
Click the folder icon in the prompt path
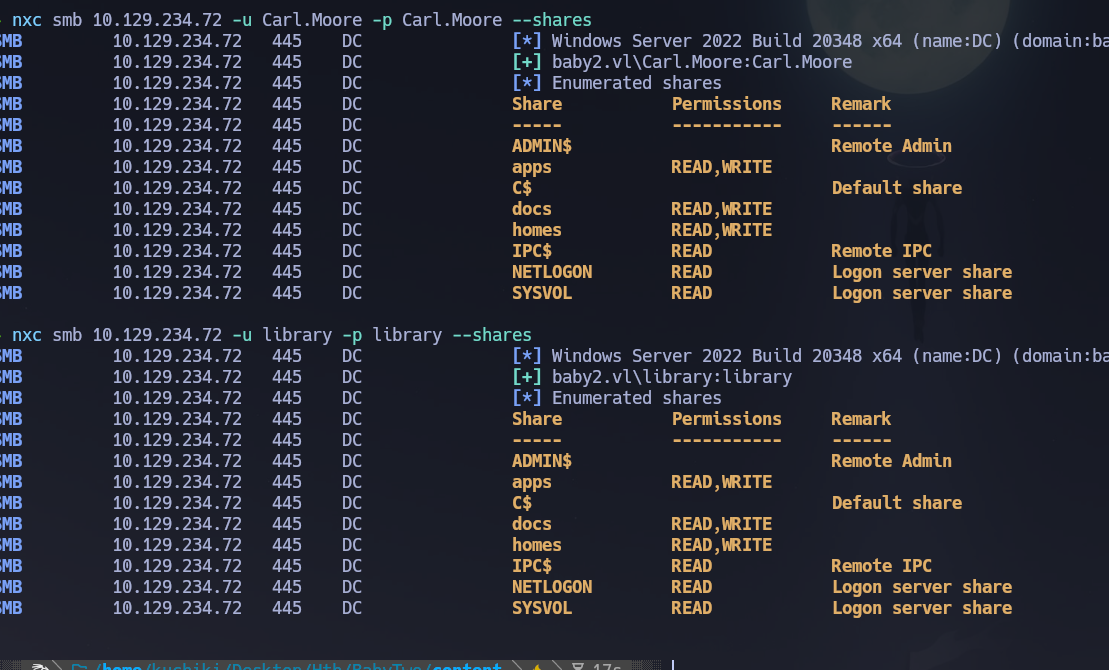pyautogui.click(x=79, y=666)
